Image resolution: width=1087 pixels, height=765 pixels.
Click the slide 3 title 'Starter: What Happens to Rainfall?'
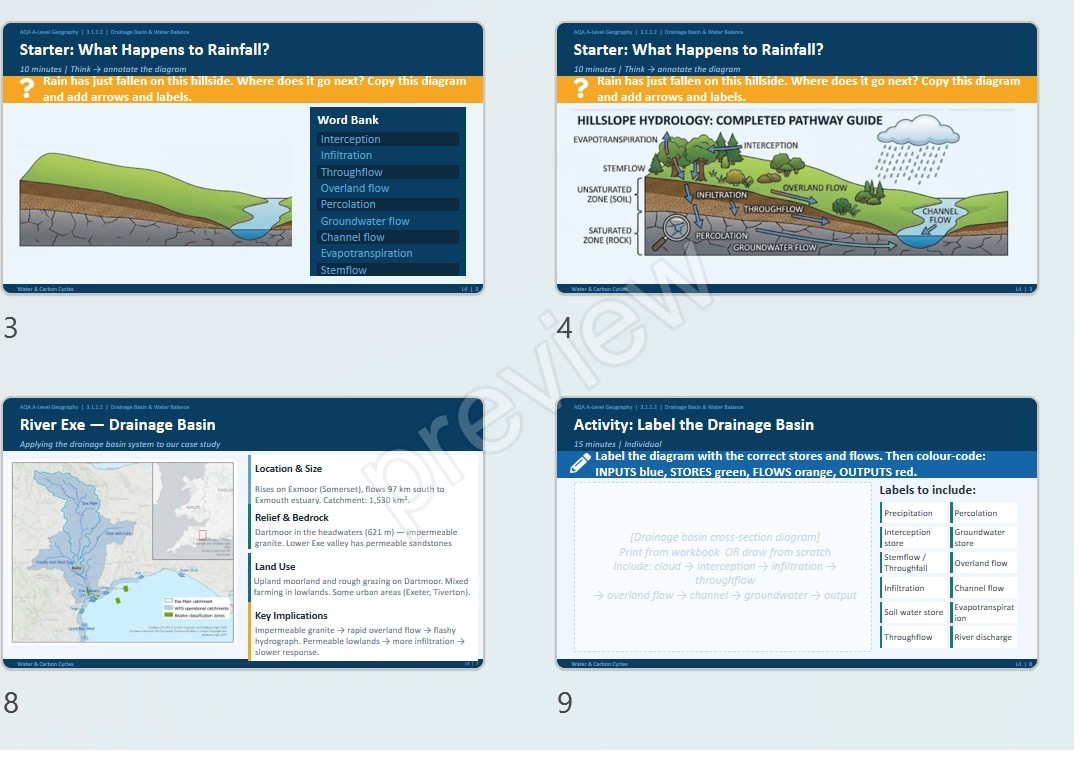click(x=144, y=50)
